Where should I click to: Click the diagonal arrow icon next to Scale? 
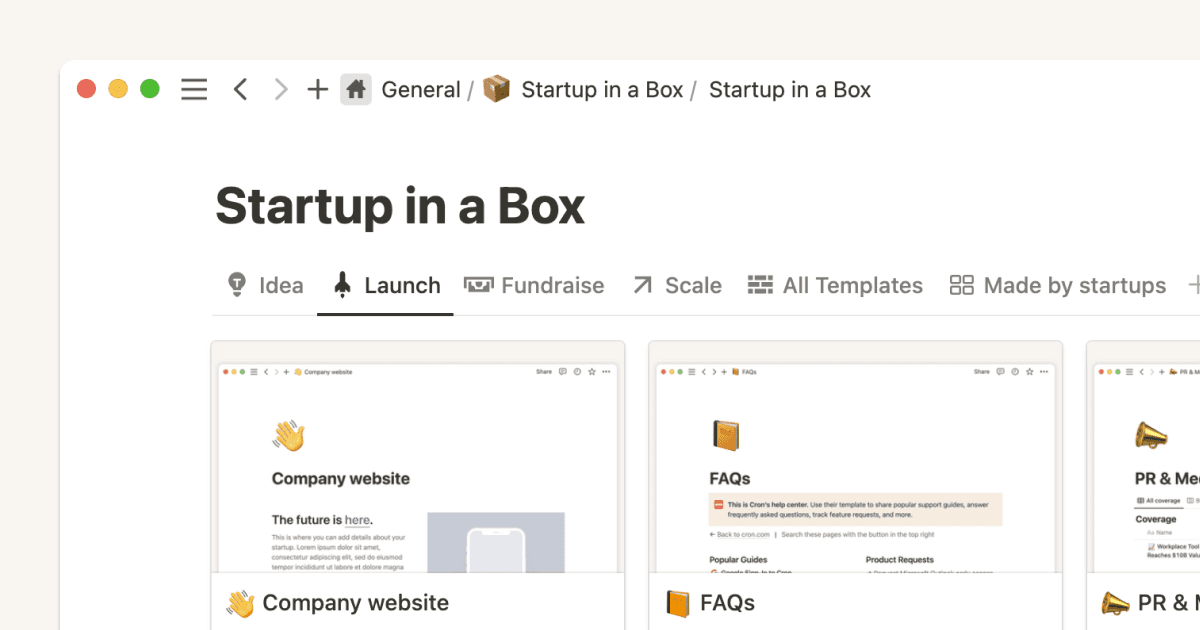pos(641,285)
